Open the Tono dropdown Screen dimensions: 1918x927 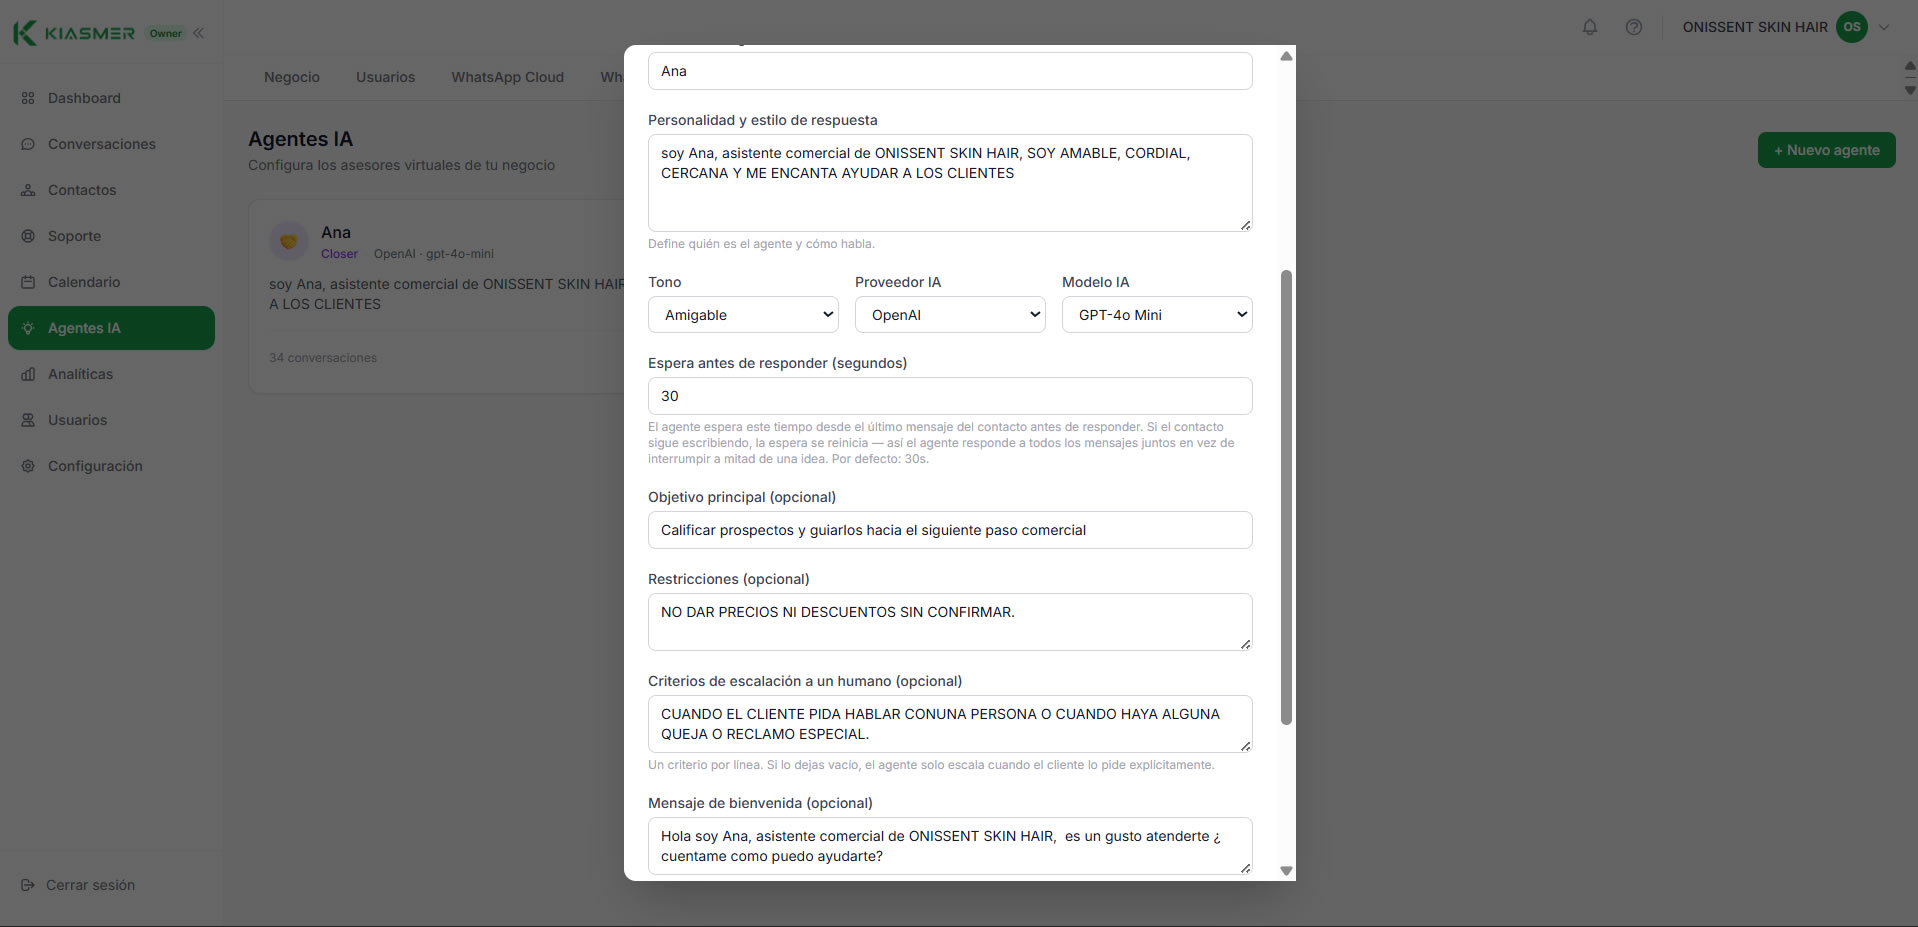click(744, 315)
